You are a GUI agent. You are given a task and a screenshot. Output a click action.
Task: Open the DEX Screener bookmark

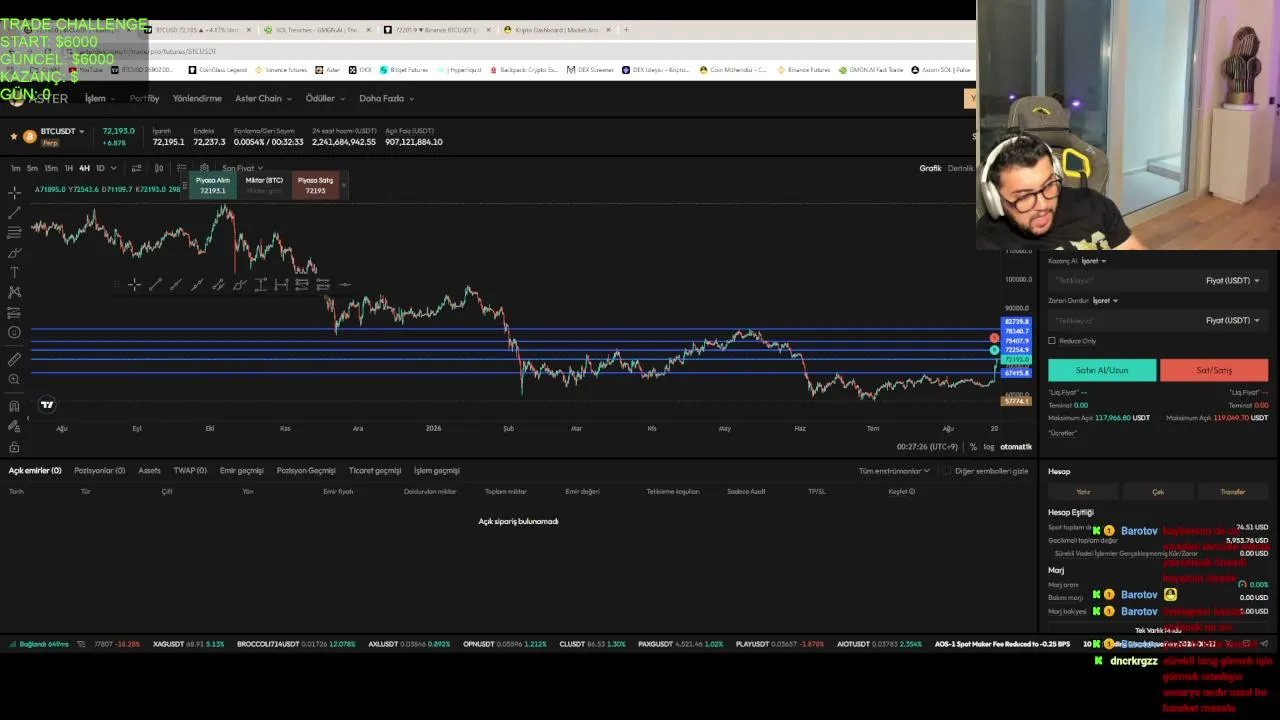(x=590, y=70)
